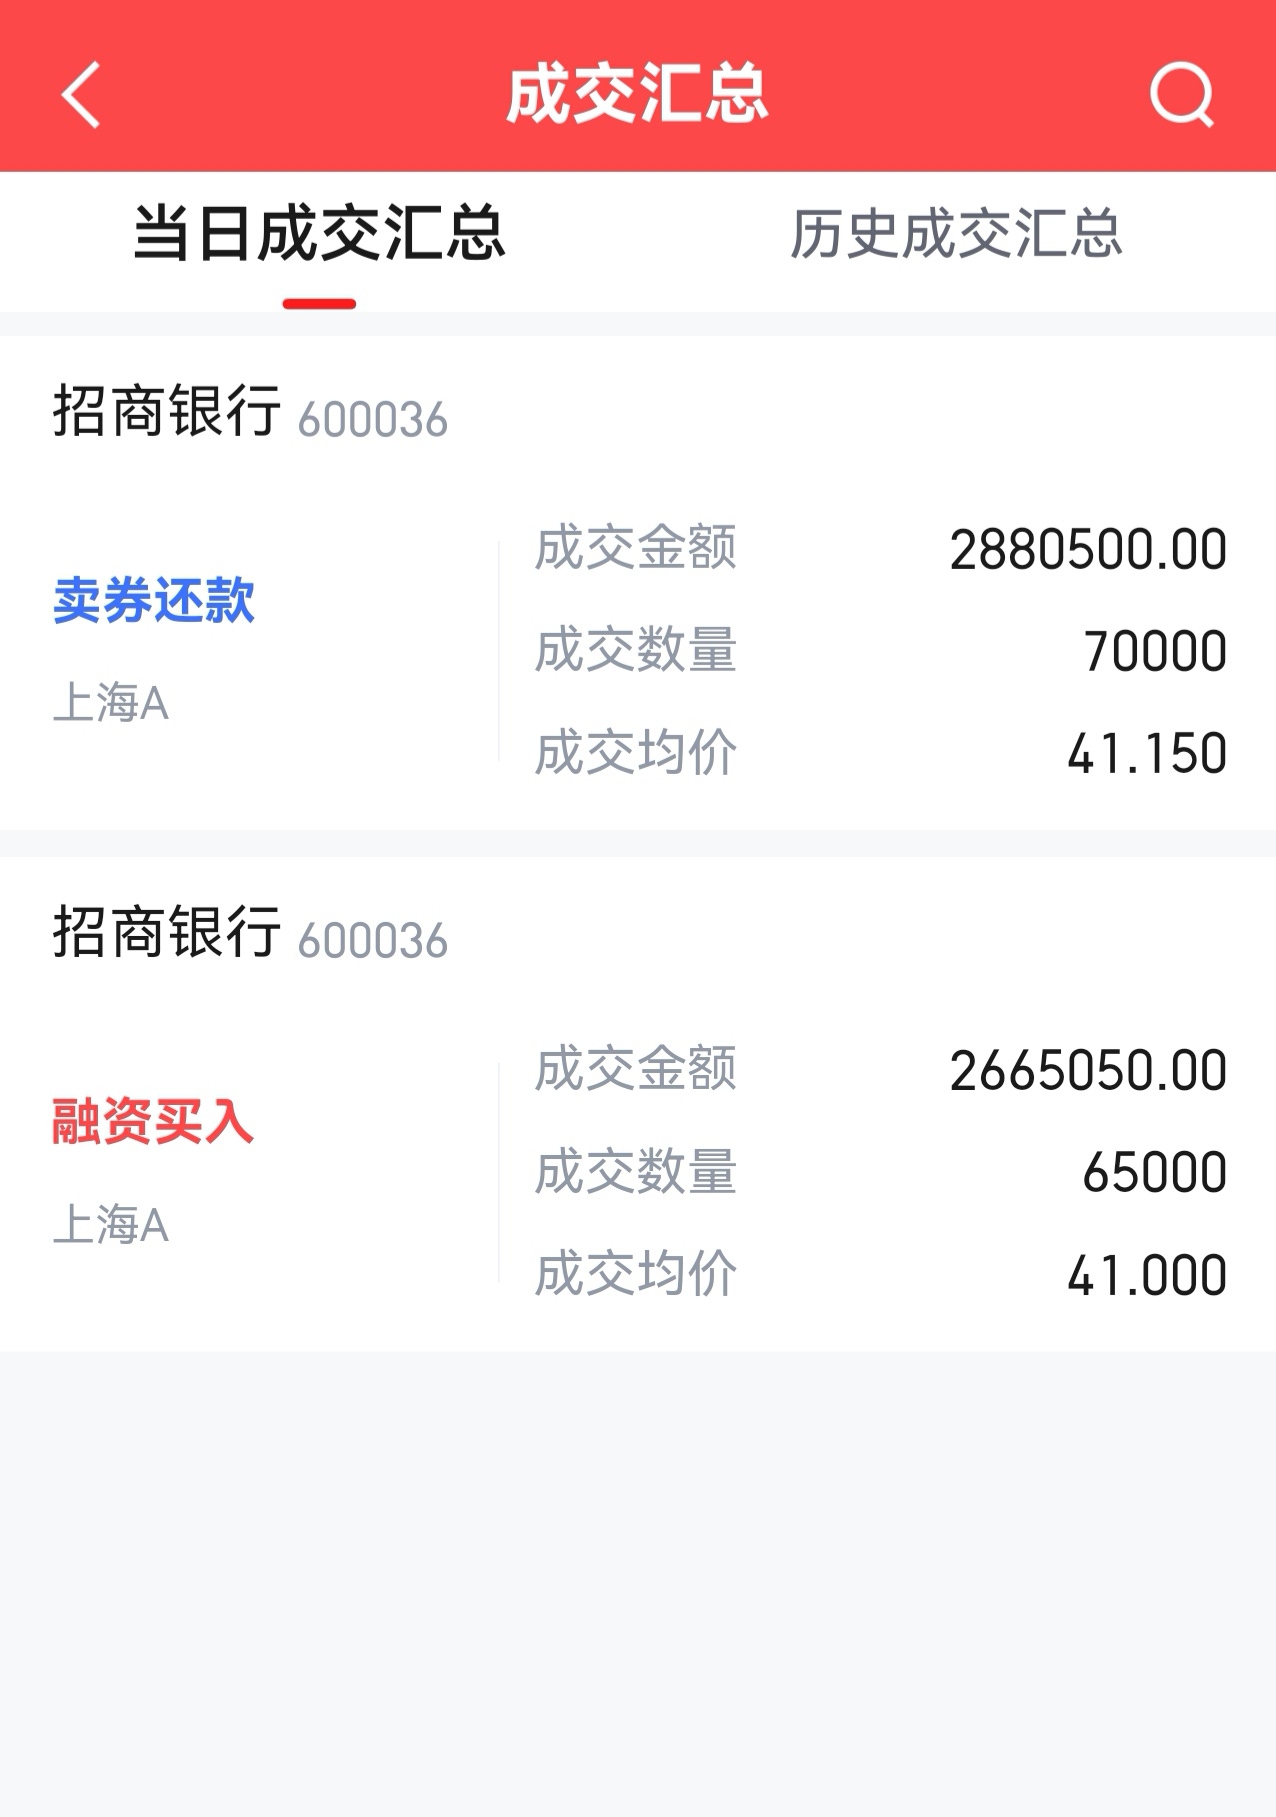The image size is (1276, 1817).
Task: Tap the 上海A label under 融资买入
Action: tap(111, 1224)
